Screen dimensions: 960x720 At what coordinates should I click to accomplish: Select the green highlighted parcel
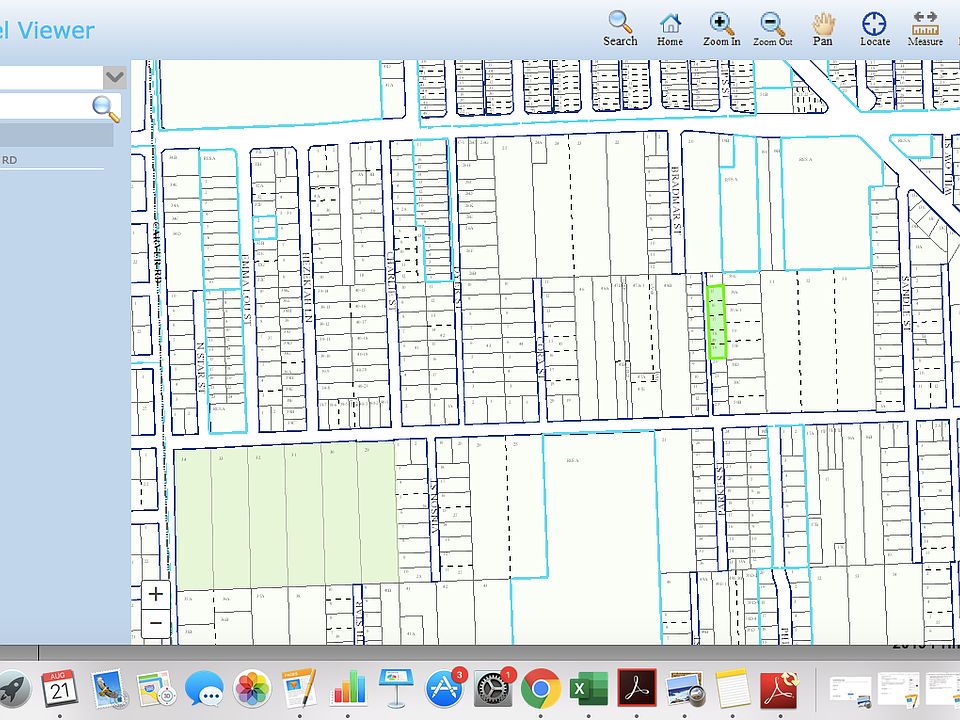click(716, 322)
